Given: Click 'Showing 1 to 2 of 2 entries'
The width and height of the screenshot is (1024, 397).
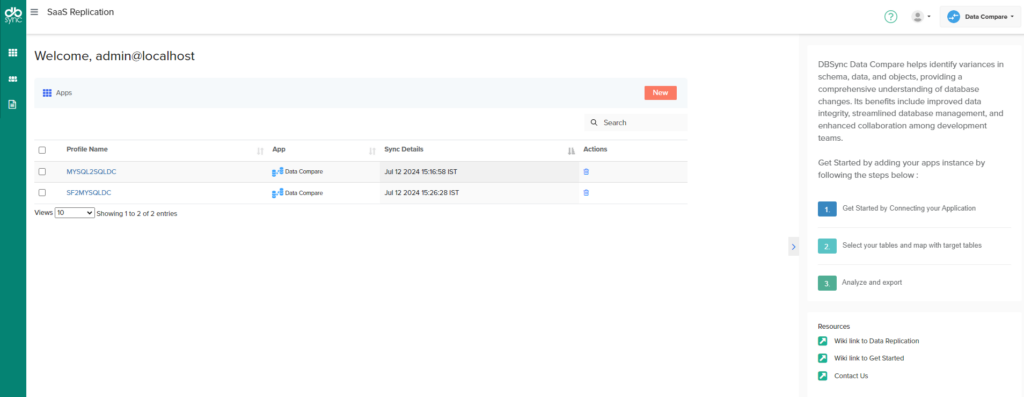Looking at the screenshot, I should (x=136, y=214).
